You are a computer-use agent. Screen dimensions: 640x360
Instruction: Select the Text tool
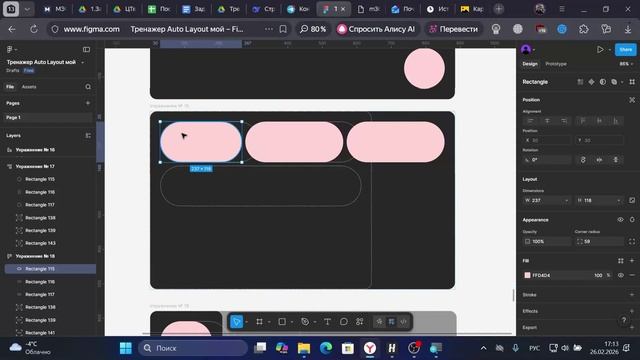[327, 322]
